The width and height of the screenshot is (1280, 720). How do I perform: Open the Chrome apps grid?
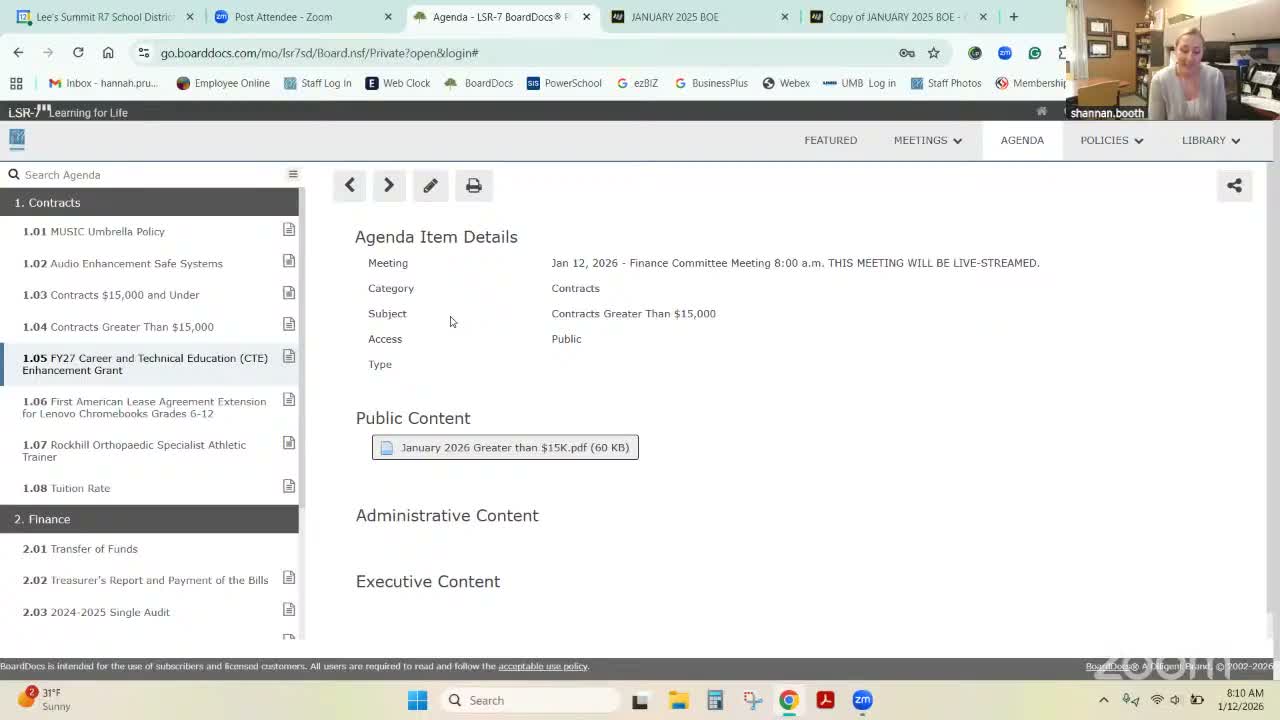point(16,83)
